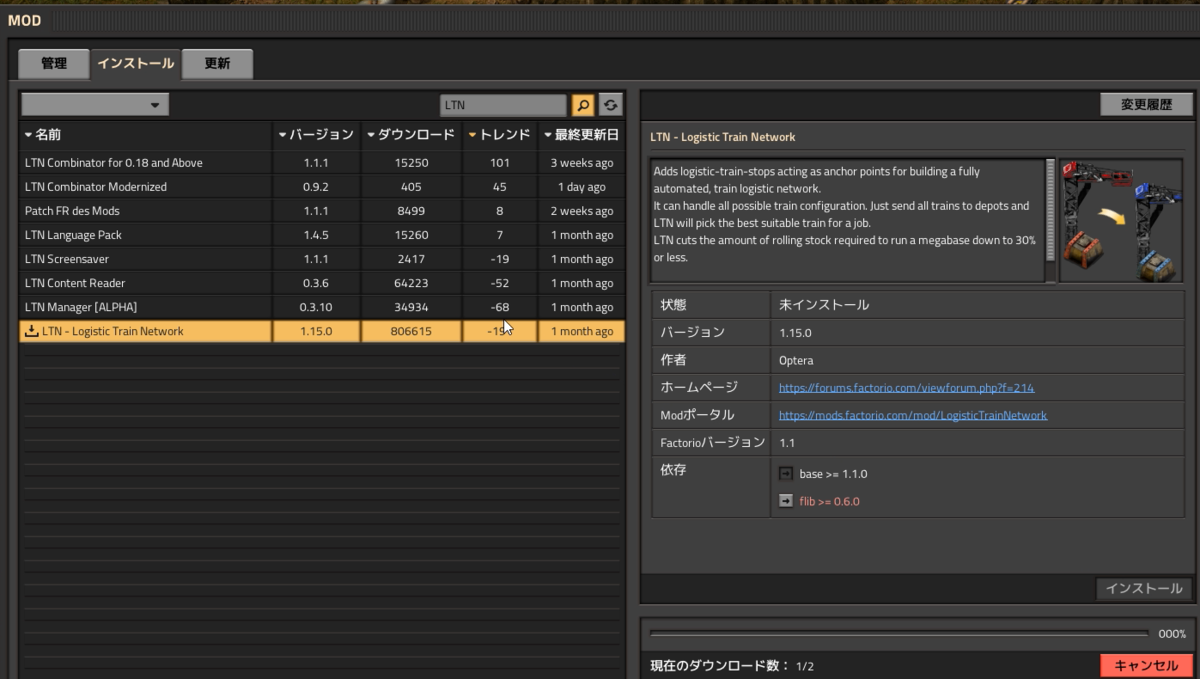
Task: Open the 変更履歴 changelog button
Action: pos(1146,105)
